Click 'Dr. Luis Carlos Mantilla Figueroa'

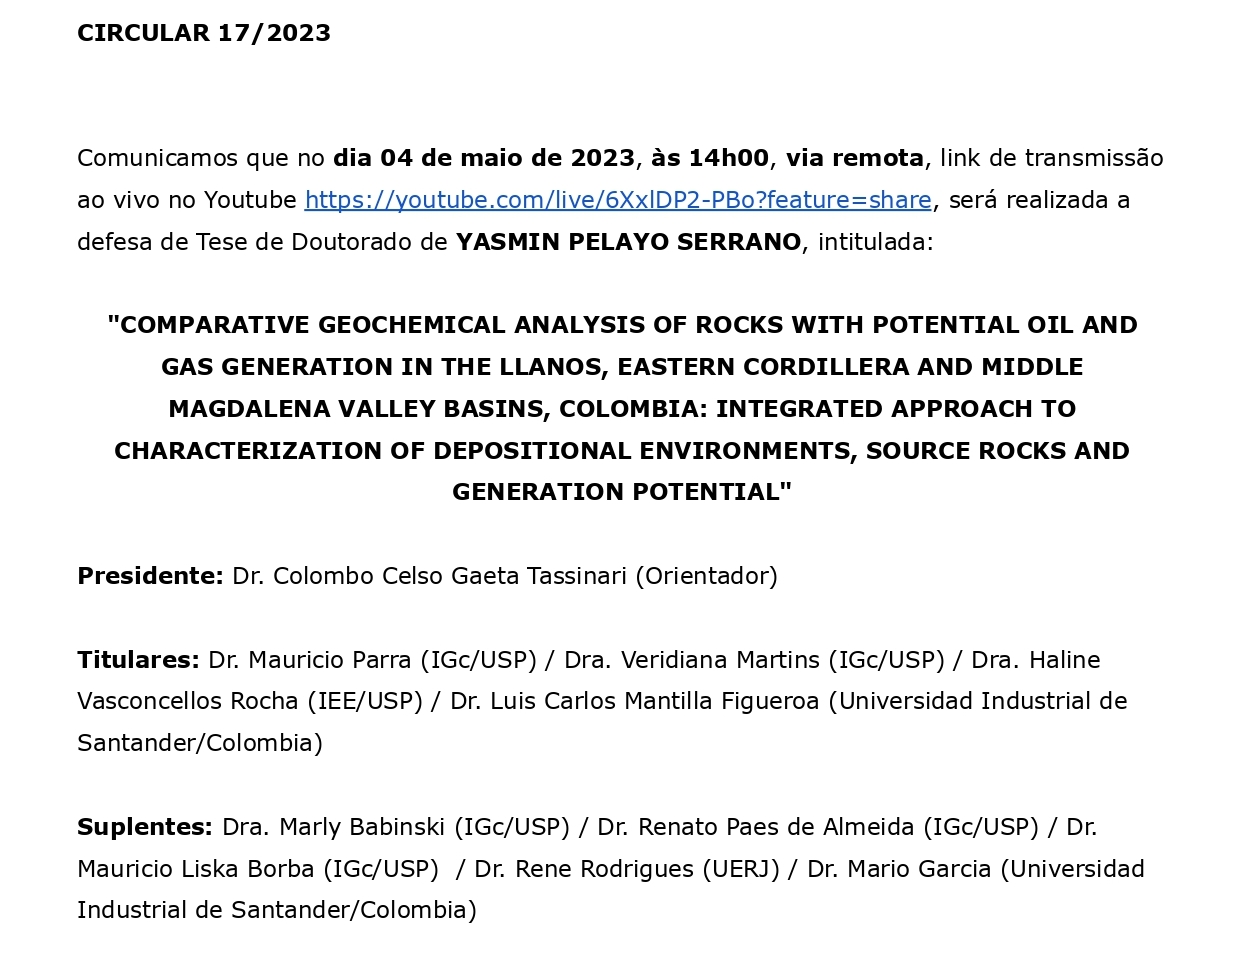[x=635, y=702]
